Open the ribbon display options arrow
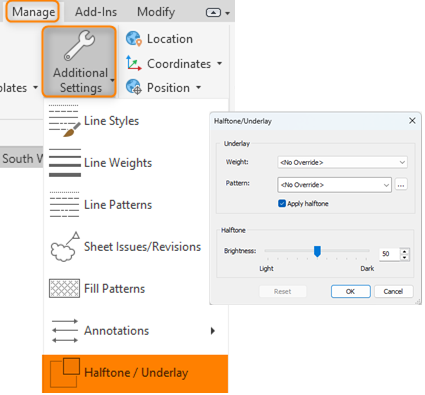Viewport: 425px width, 395px height. point(228,13)
